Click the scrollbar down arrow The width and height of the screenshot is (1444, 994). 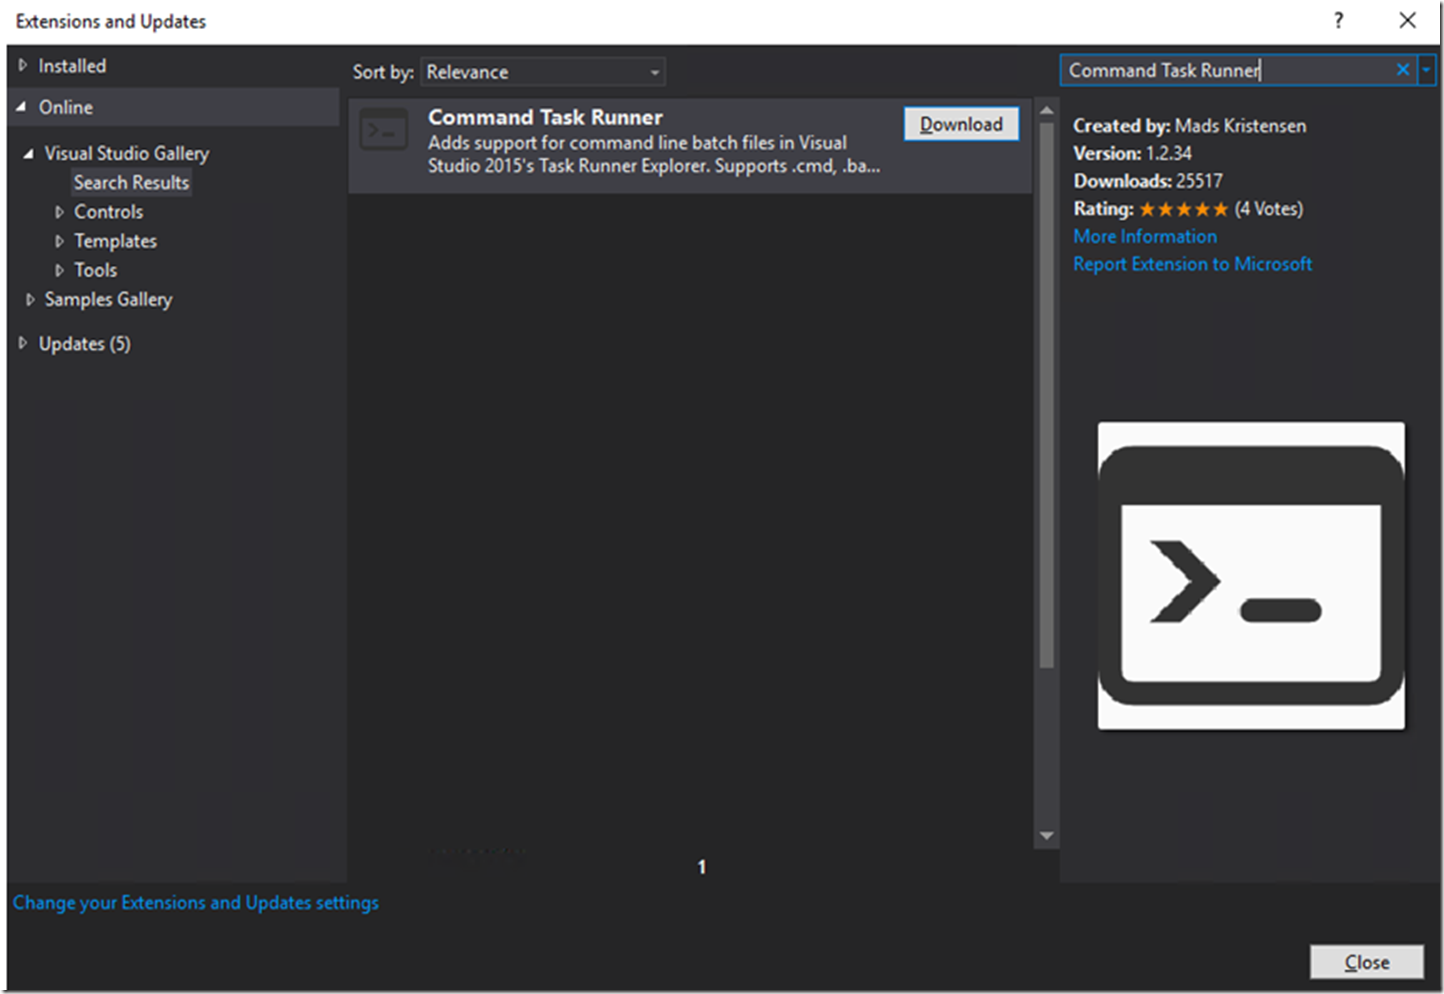[x=1046, y=836]
